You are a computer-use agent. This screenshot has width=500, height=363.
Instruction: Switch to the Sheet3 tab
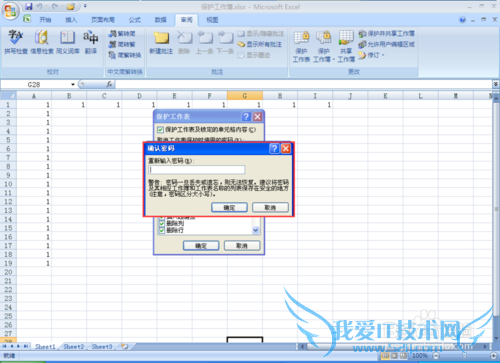coord(102,347)
